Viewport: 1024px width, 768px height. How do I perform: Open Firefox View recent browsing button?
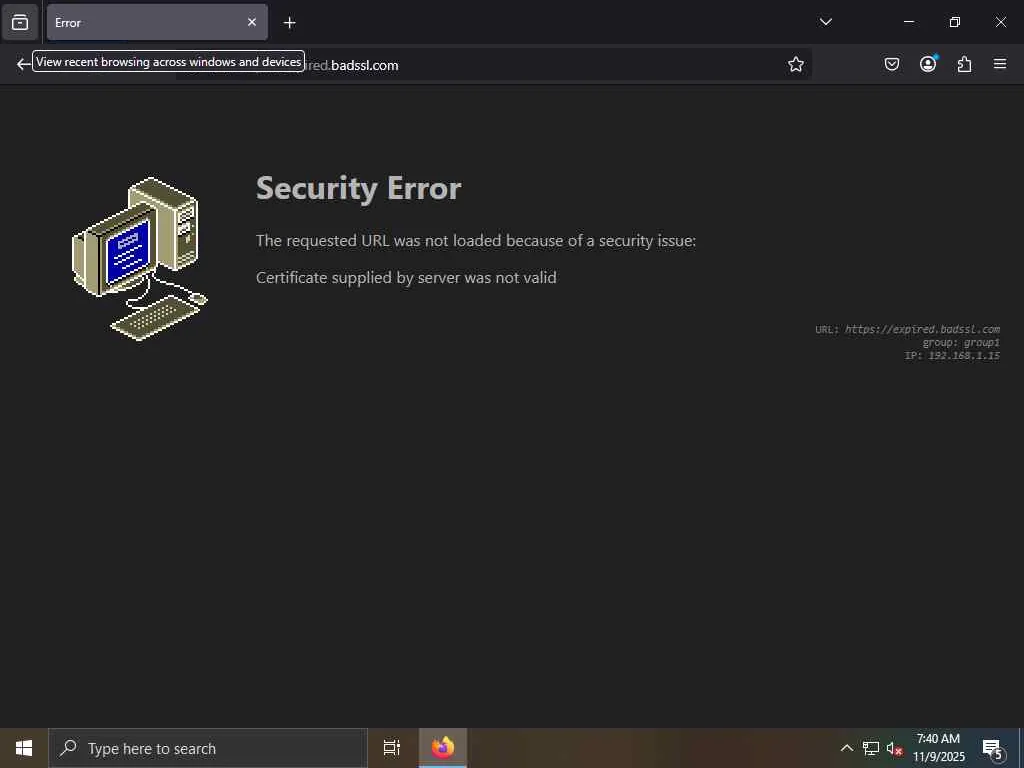[20, 22]
